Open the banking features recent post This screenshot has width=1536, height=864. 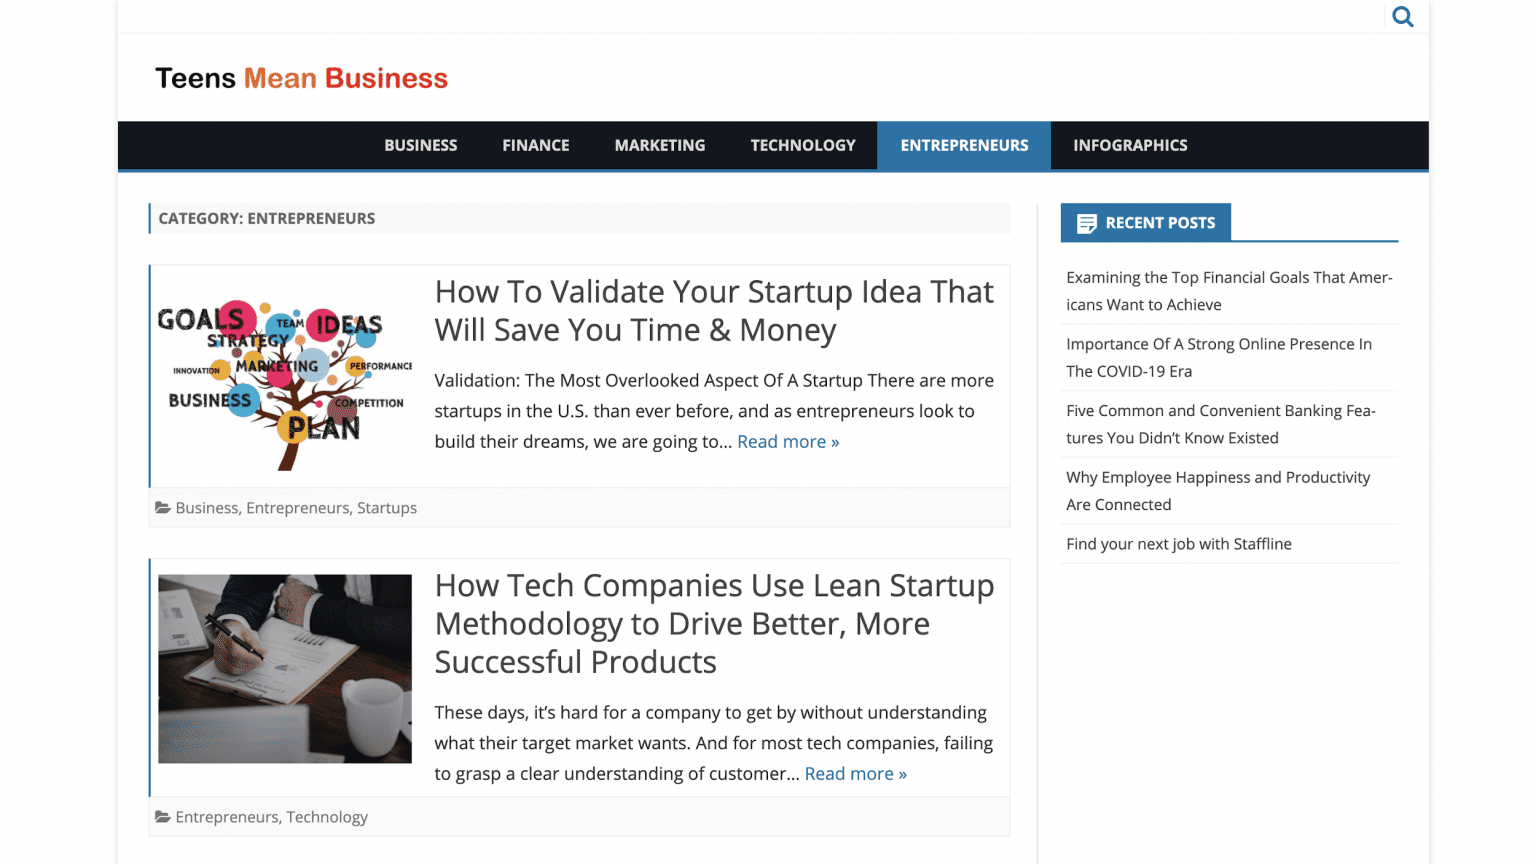[x=1220, y=424]
